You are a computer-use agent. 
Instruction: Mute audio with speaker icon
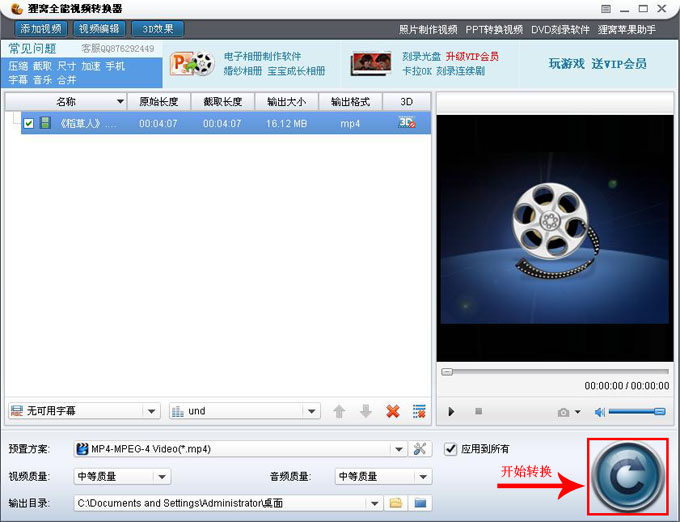(x=600, y=412)
